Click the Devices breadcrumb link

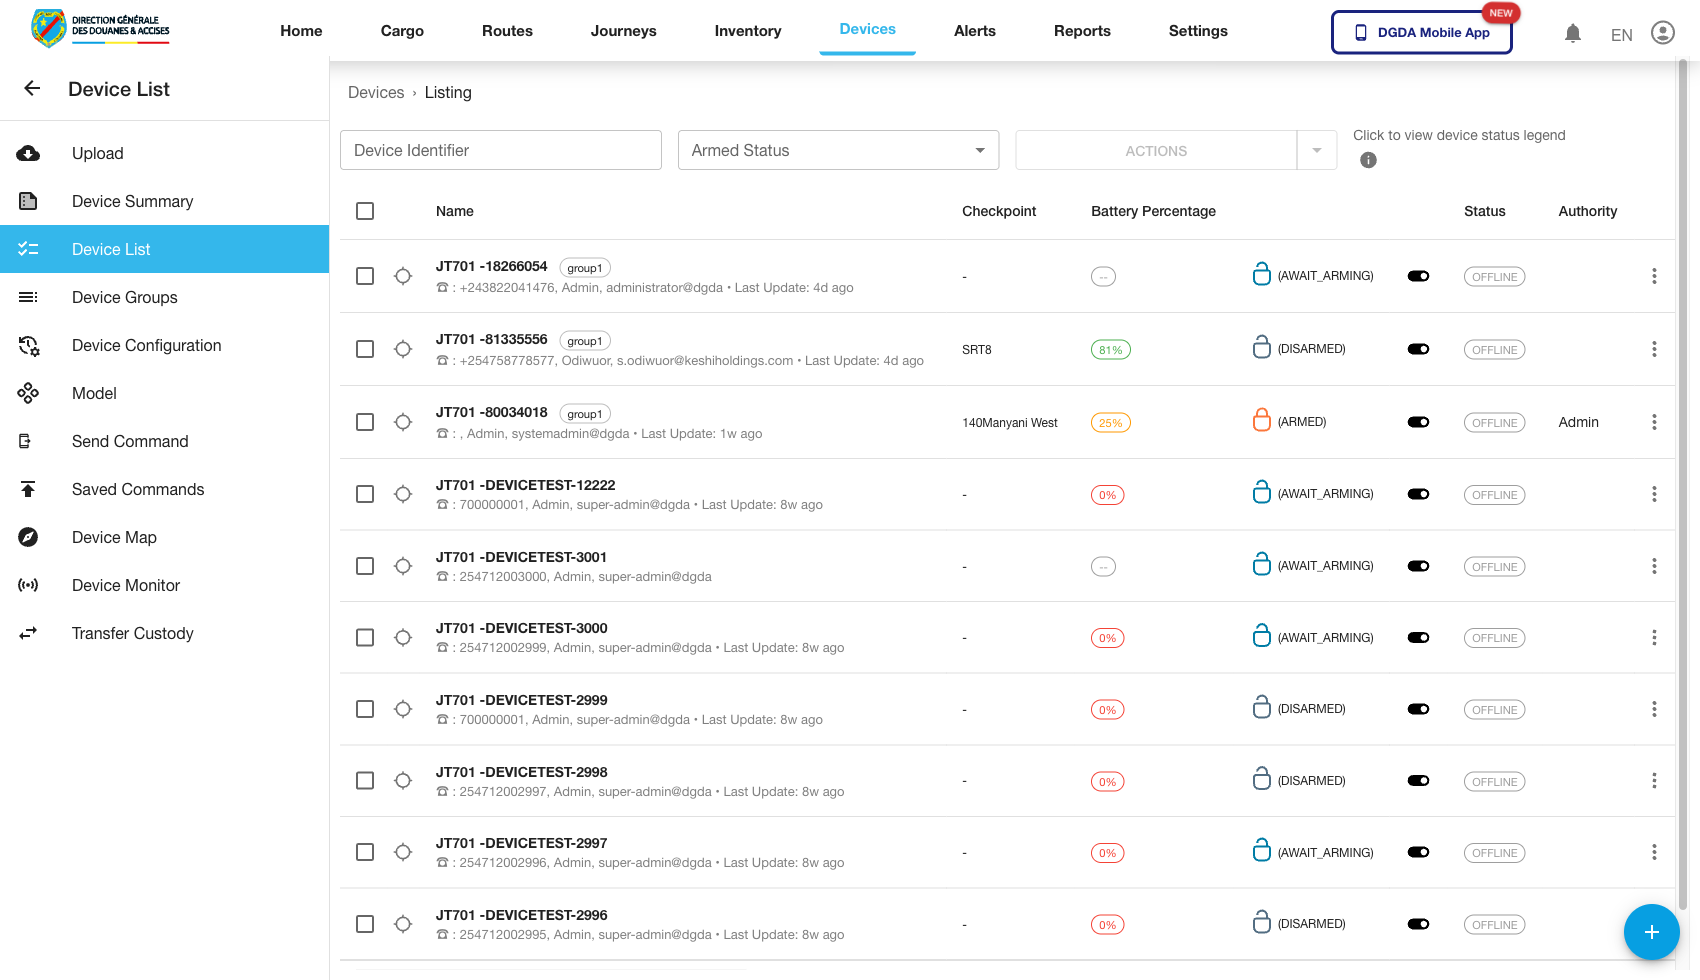pyautogui.click(x=376, y=93)
